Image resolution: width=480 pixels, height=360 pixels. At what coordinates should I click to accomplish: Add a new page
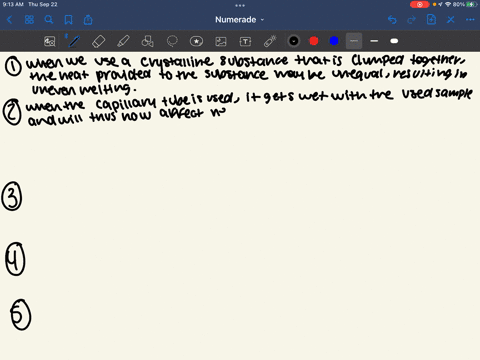(431, 20)
